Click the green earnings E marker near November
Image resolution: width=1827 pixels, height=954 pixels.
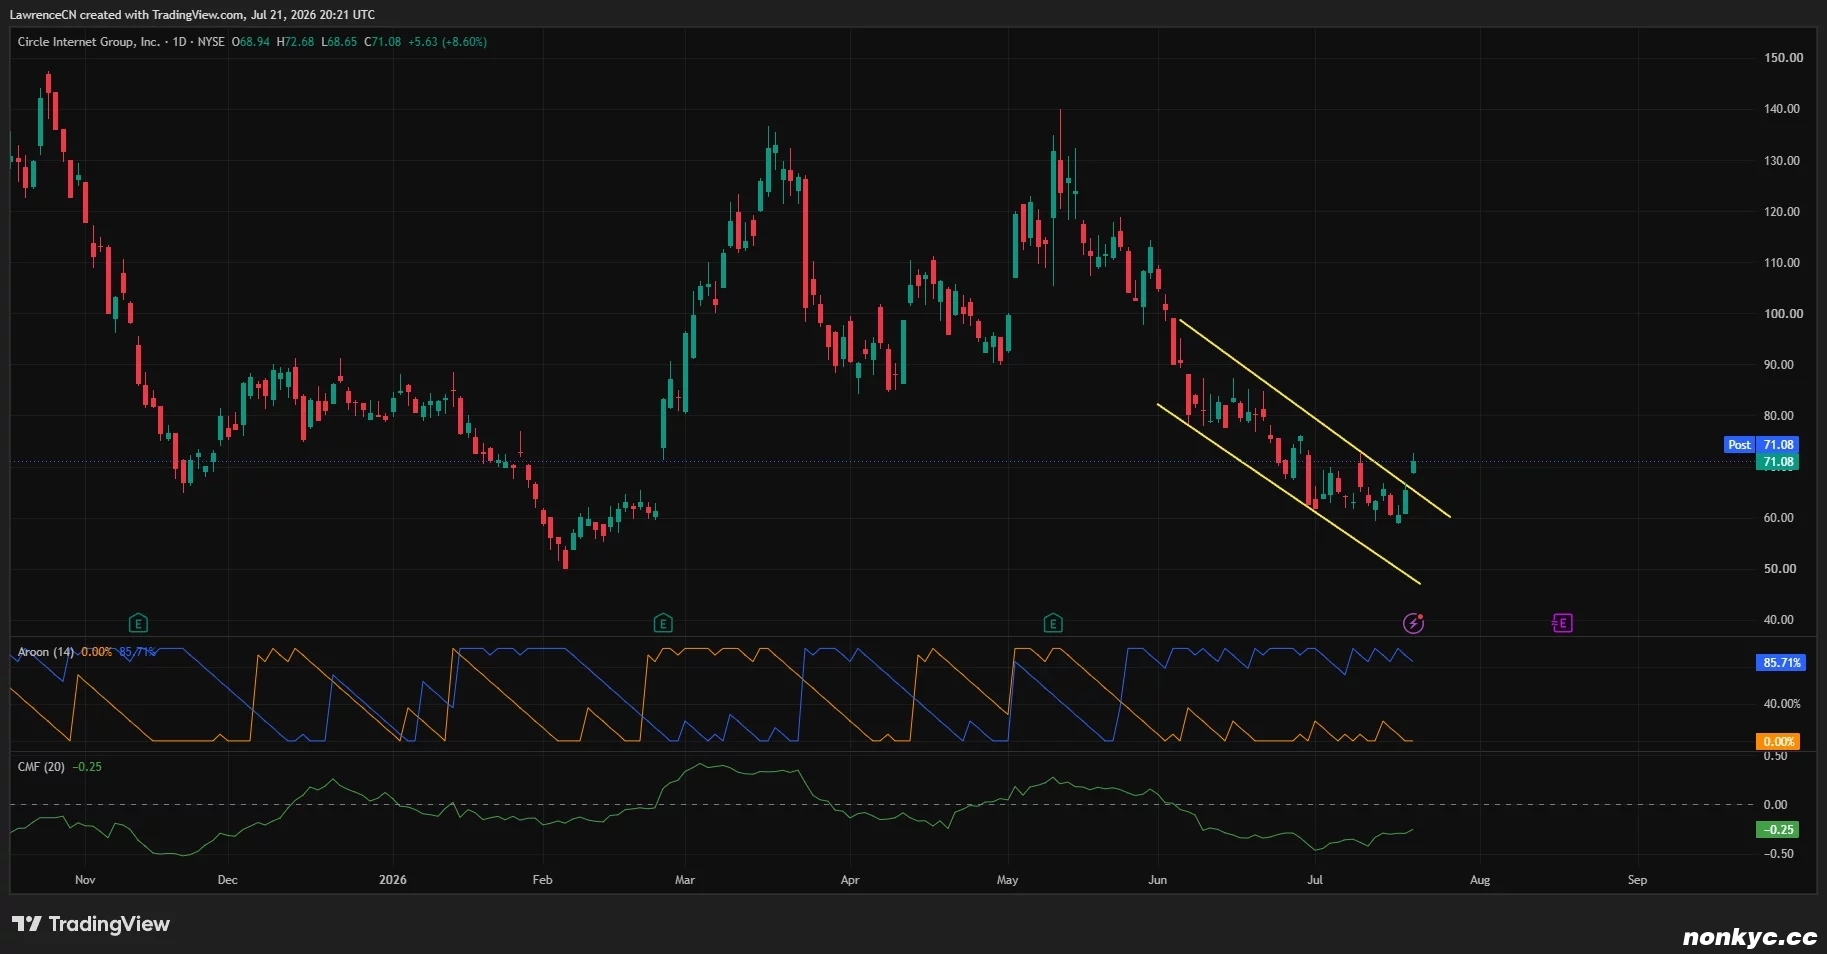coord(138,624)
